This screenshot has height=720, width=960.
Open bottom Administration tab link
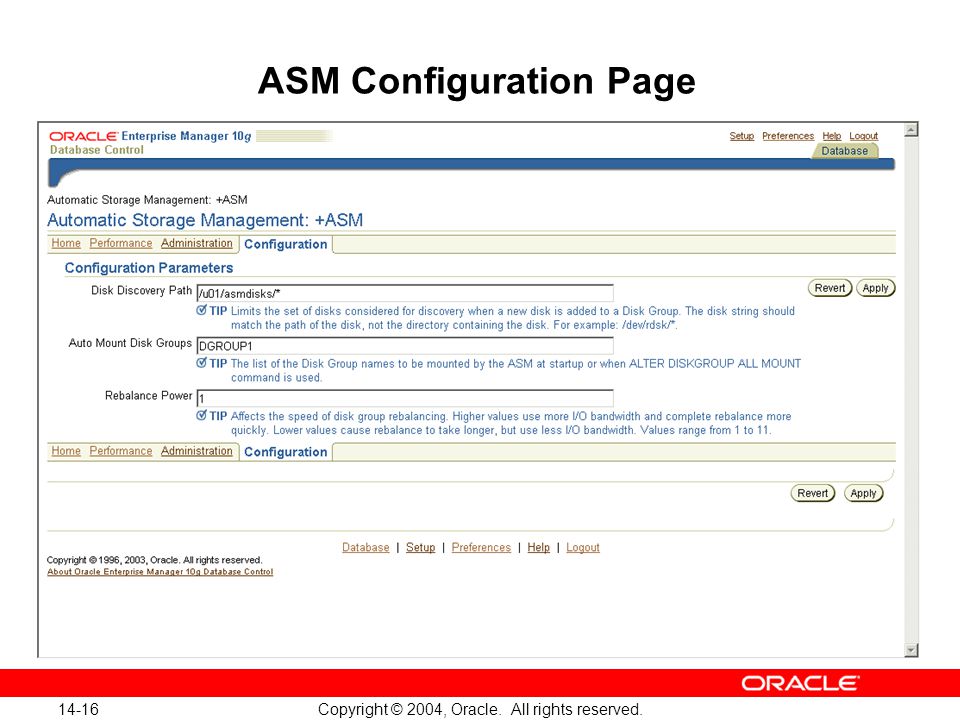coord(197,451)
